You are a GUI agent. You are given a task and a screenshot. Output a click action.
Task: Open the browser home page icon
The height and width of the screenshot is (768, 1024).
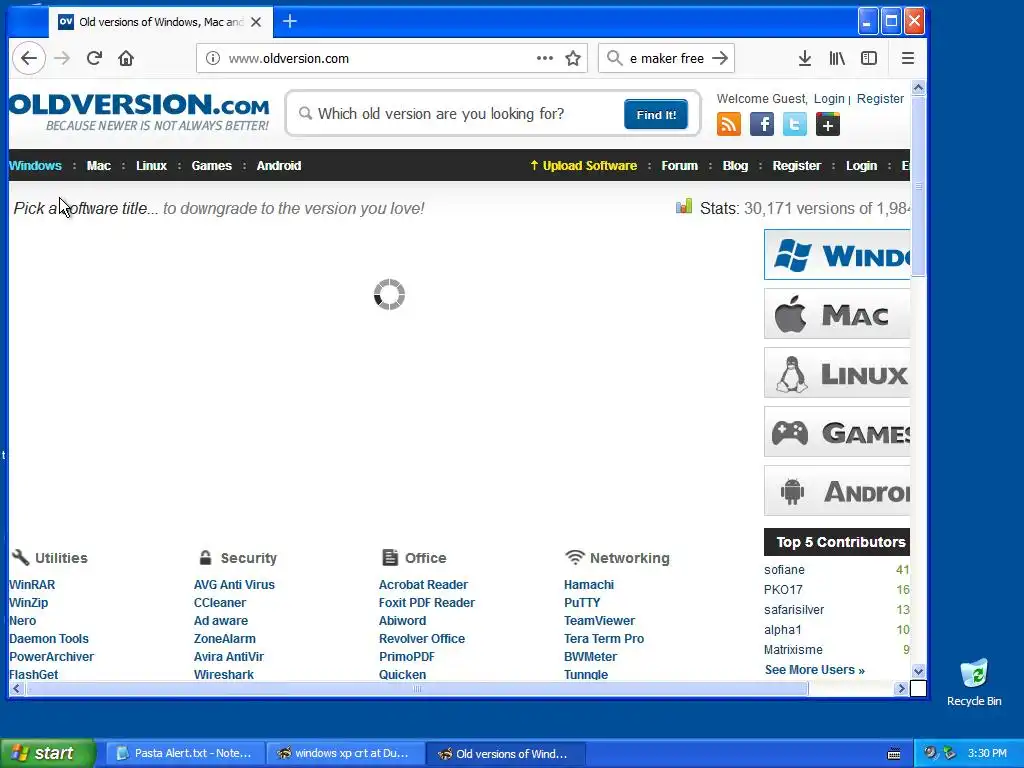(126, 58)
